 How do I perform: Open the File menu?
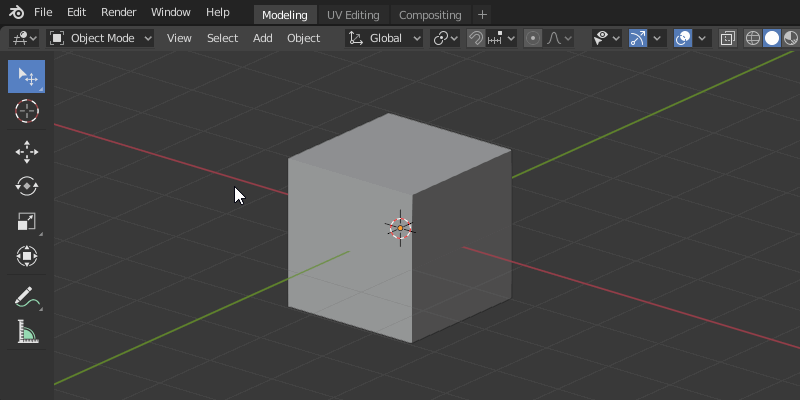point(43,12)
